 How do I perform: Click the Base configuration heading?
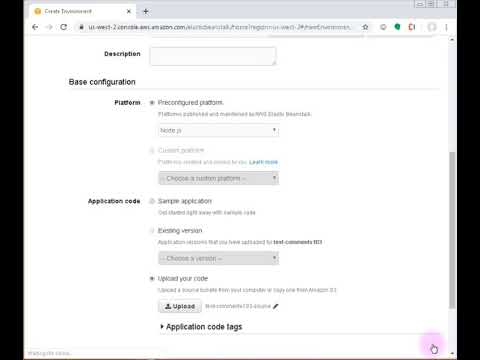(102, 82)
